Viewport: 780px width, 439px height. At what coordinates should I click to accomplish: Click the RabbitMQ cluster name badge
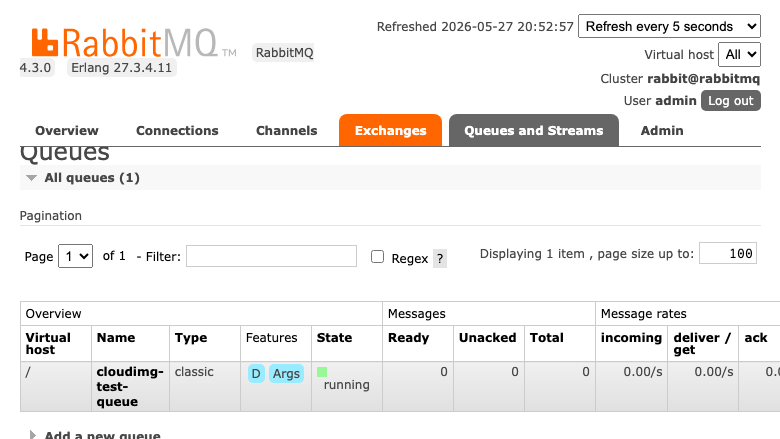pos(284,53)
